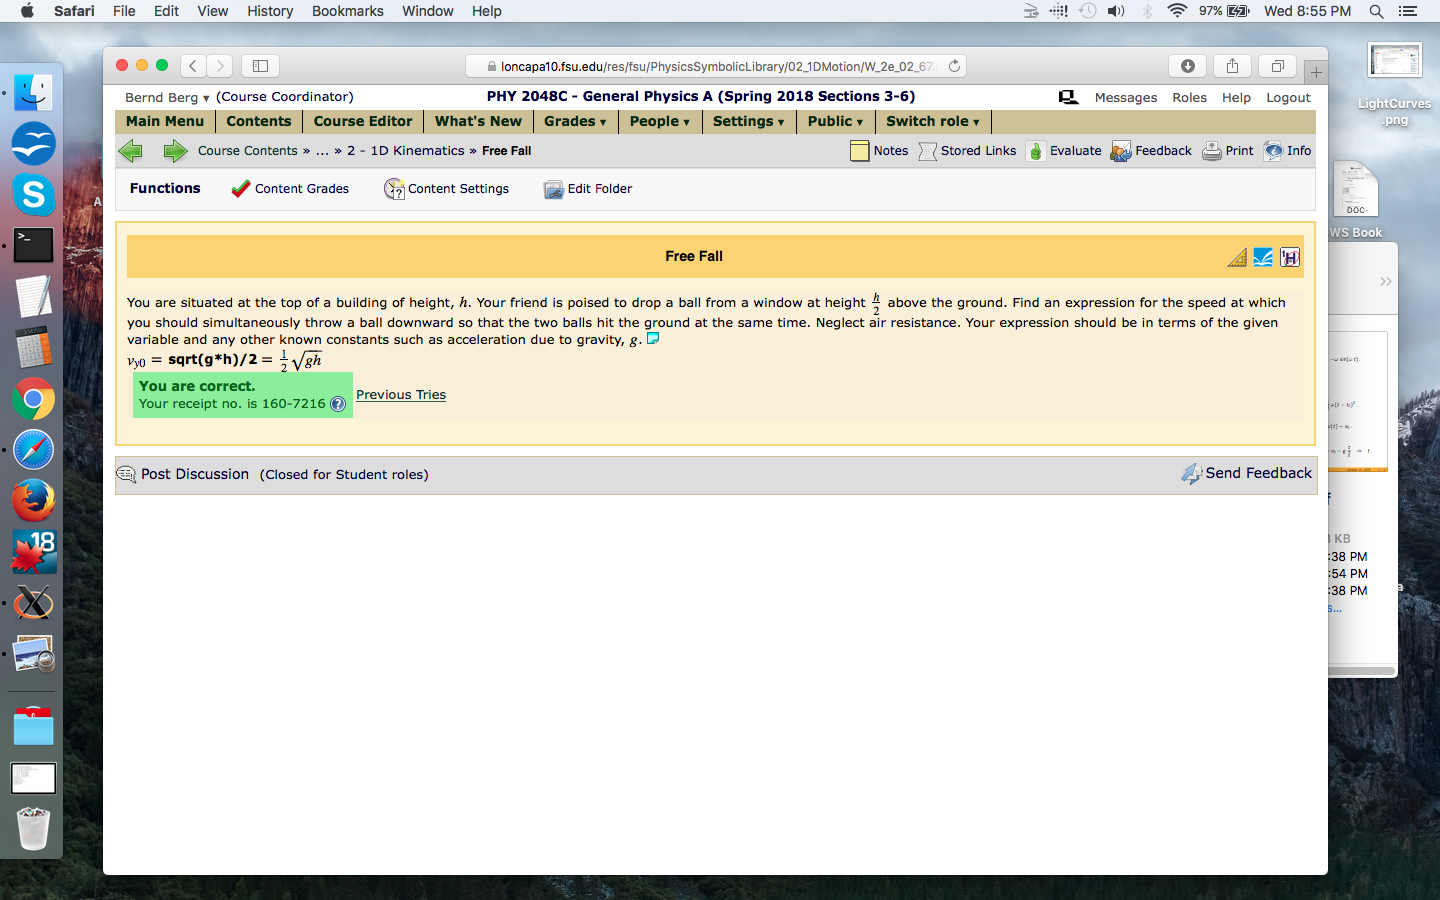
Task: Open Spotlight search magnifier
Action: [1376, 11]
